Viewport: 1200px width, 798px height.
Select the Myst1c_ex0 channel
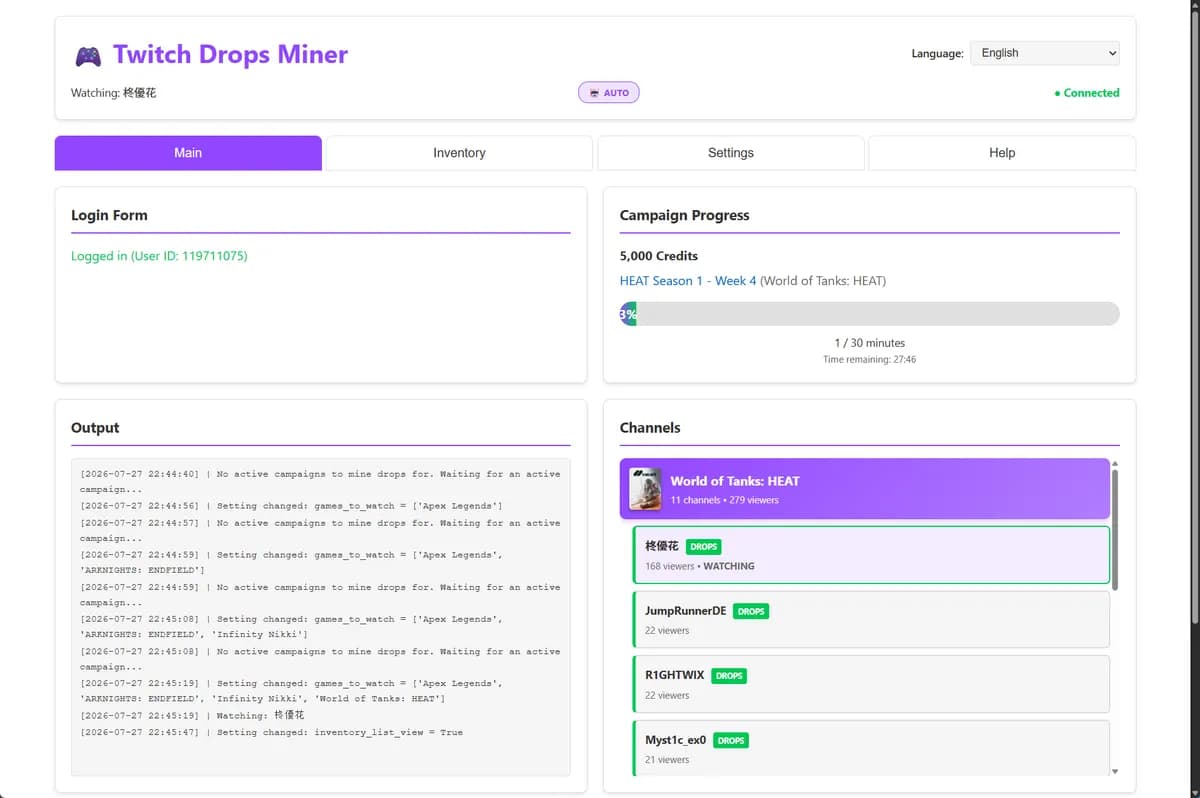(x=871, y=748)
